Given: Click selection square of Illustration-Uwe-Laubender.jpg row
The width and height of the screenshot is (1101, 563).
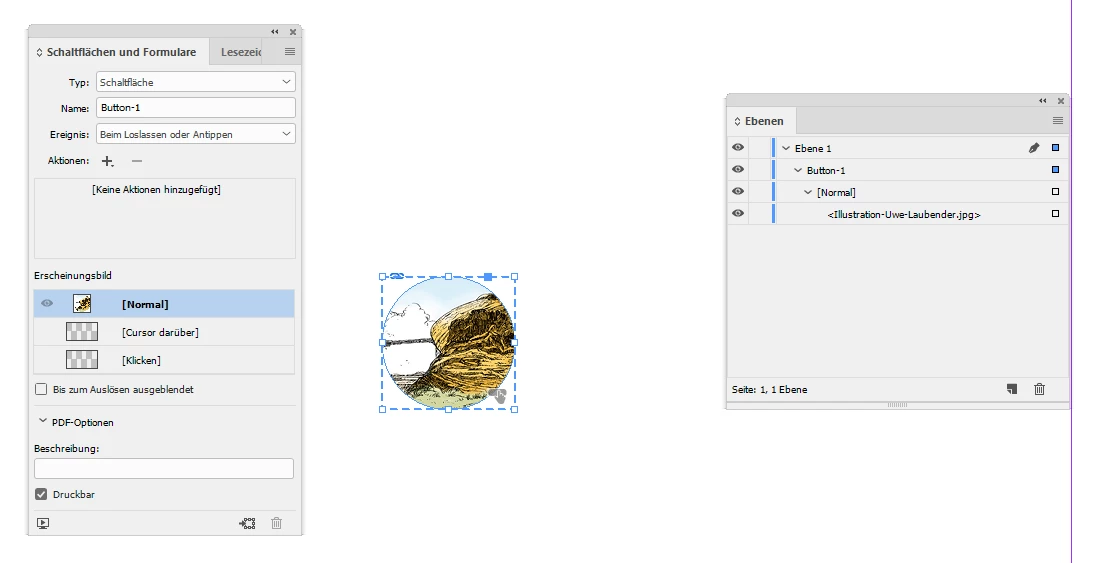Looking at the screenshot, I should 1055,213.
